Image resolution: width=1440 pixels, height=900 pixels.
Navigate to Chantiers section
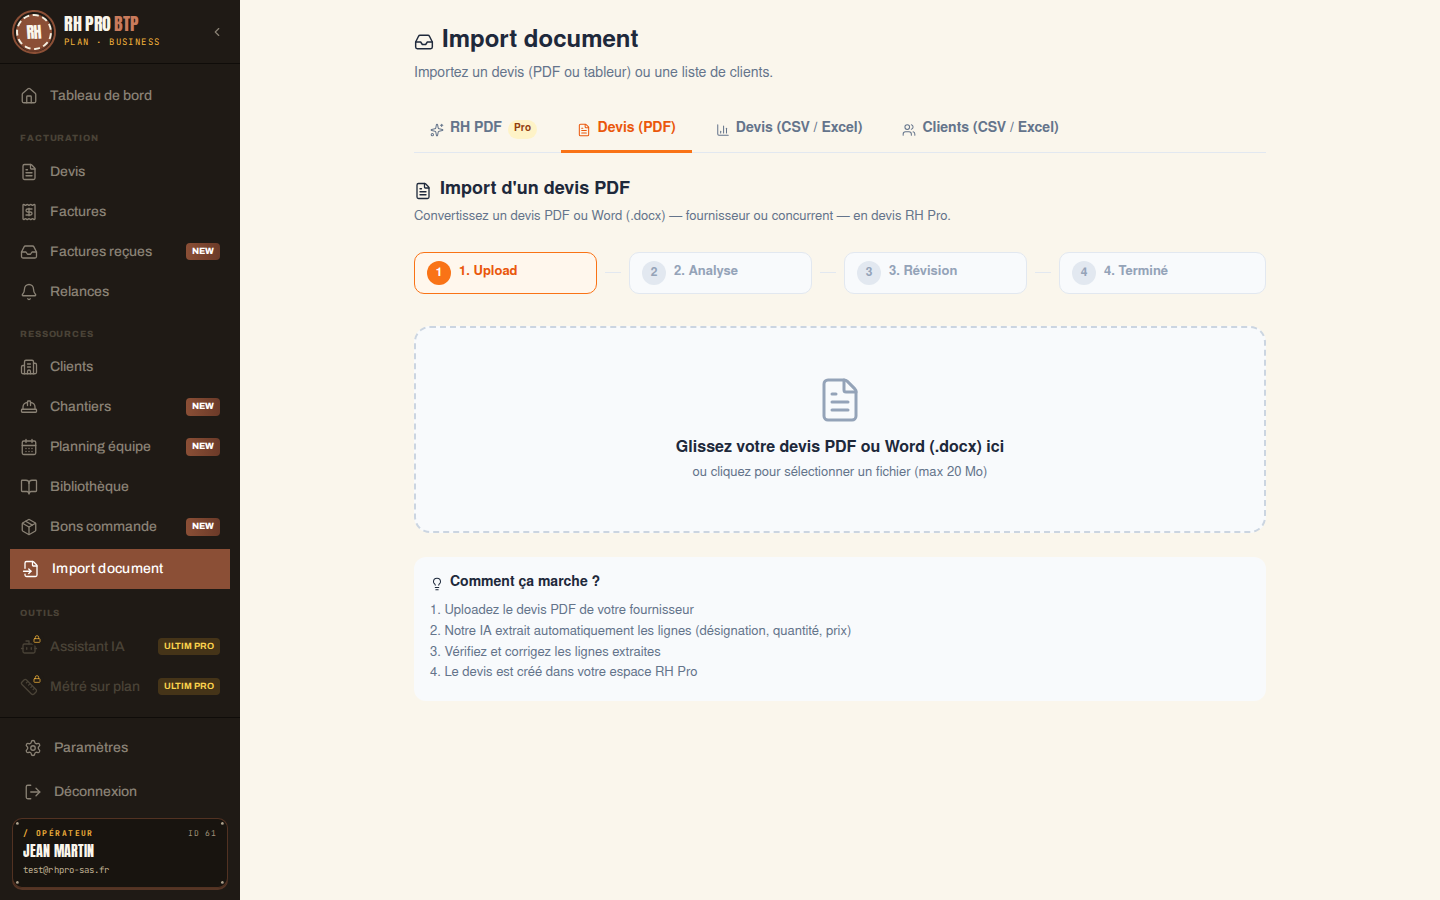point(120,407)
